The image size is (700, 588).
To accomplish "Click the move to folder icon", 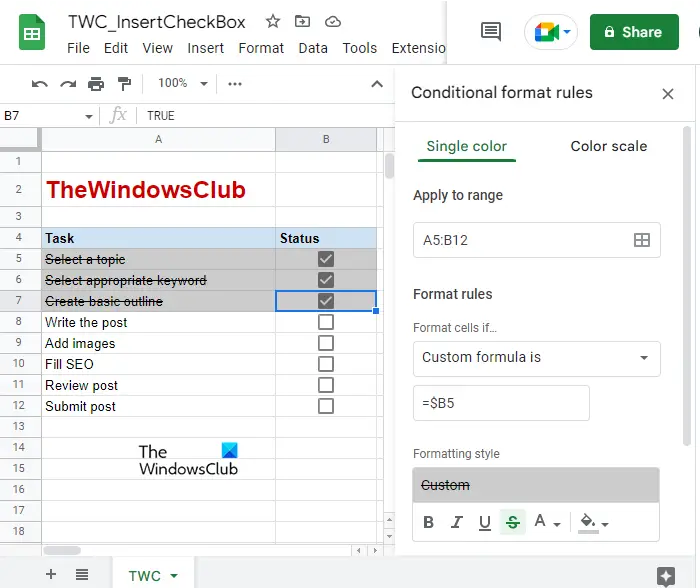I will click(302, 21).
